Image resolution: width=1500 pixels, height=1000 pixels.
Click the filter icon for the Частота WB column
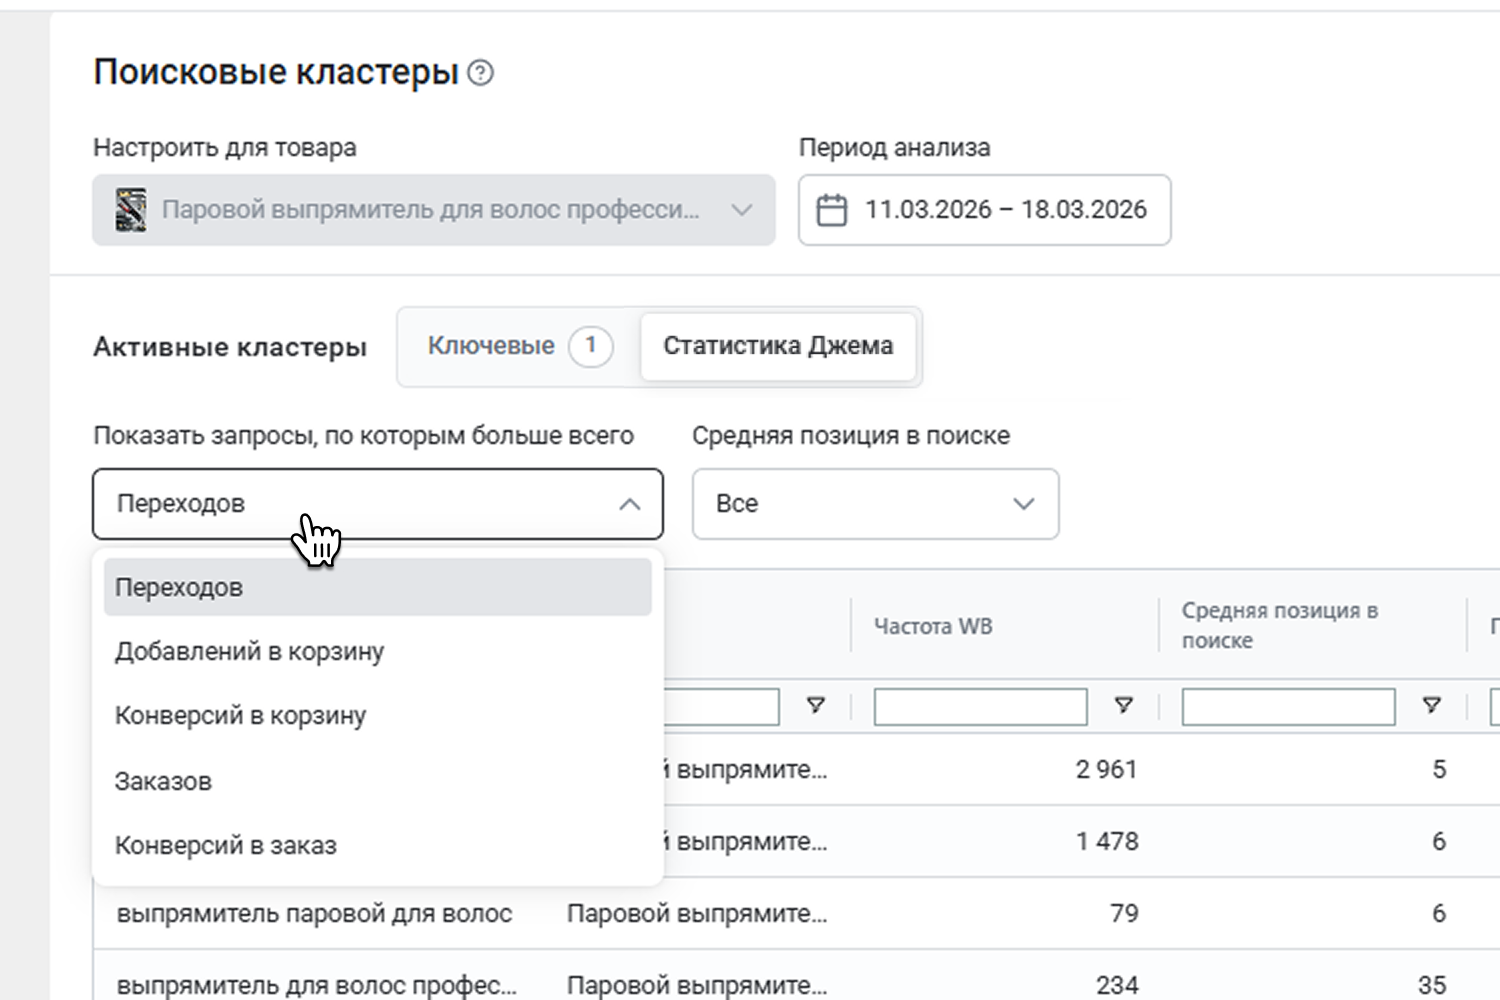1123,706
